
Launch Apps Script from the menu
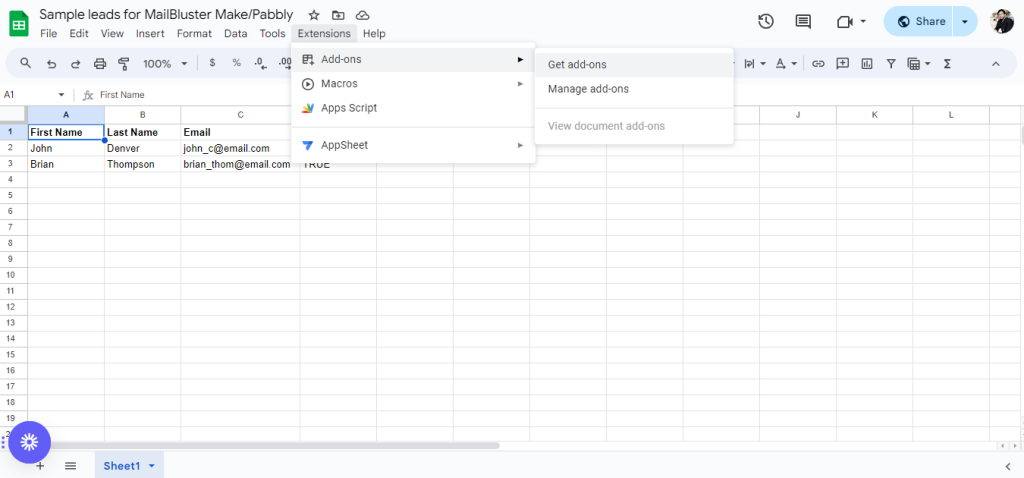pyautogui.click(x=413, y=108)
